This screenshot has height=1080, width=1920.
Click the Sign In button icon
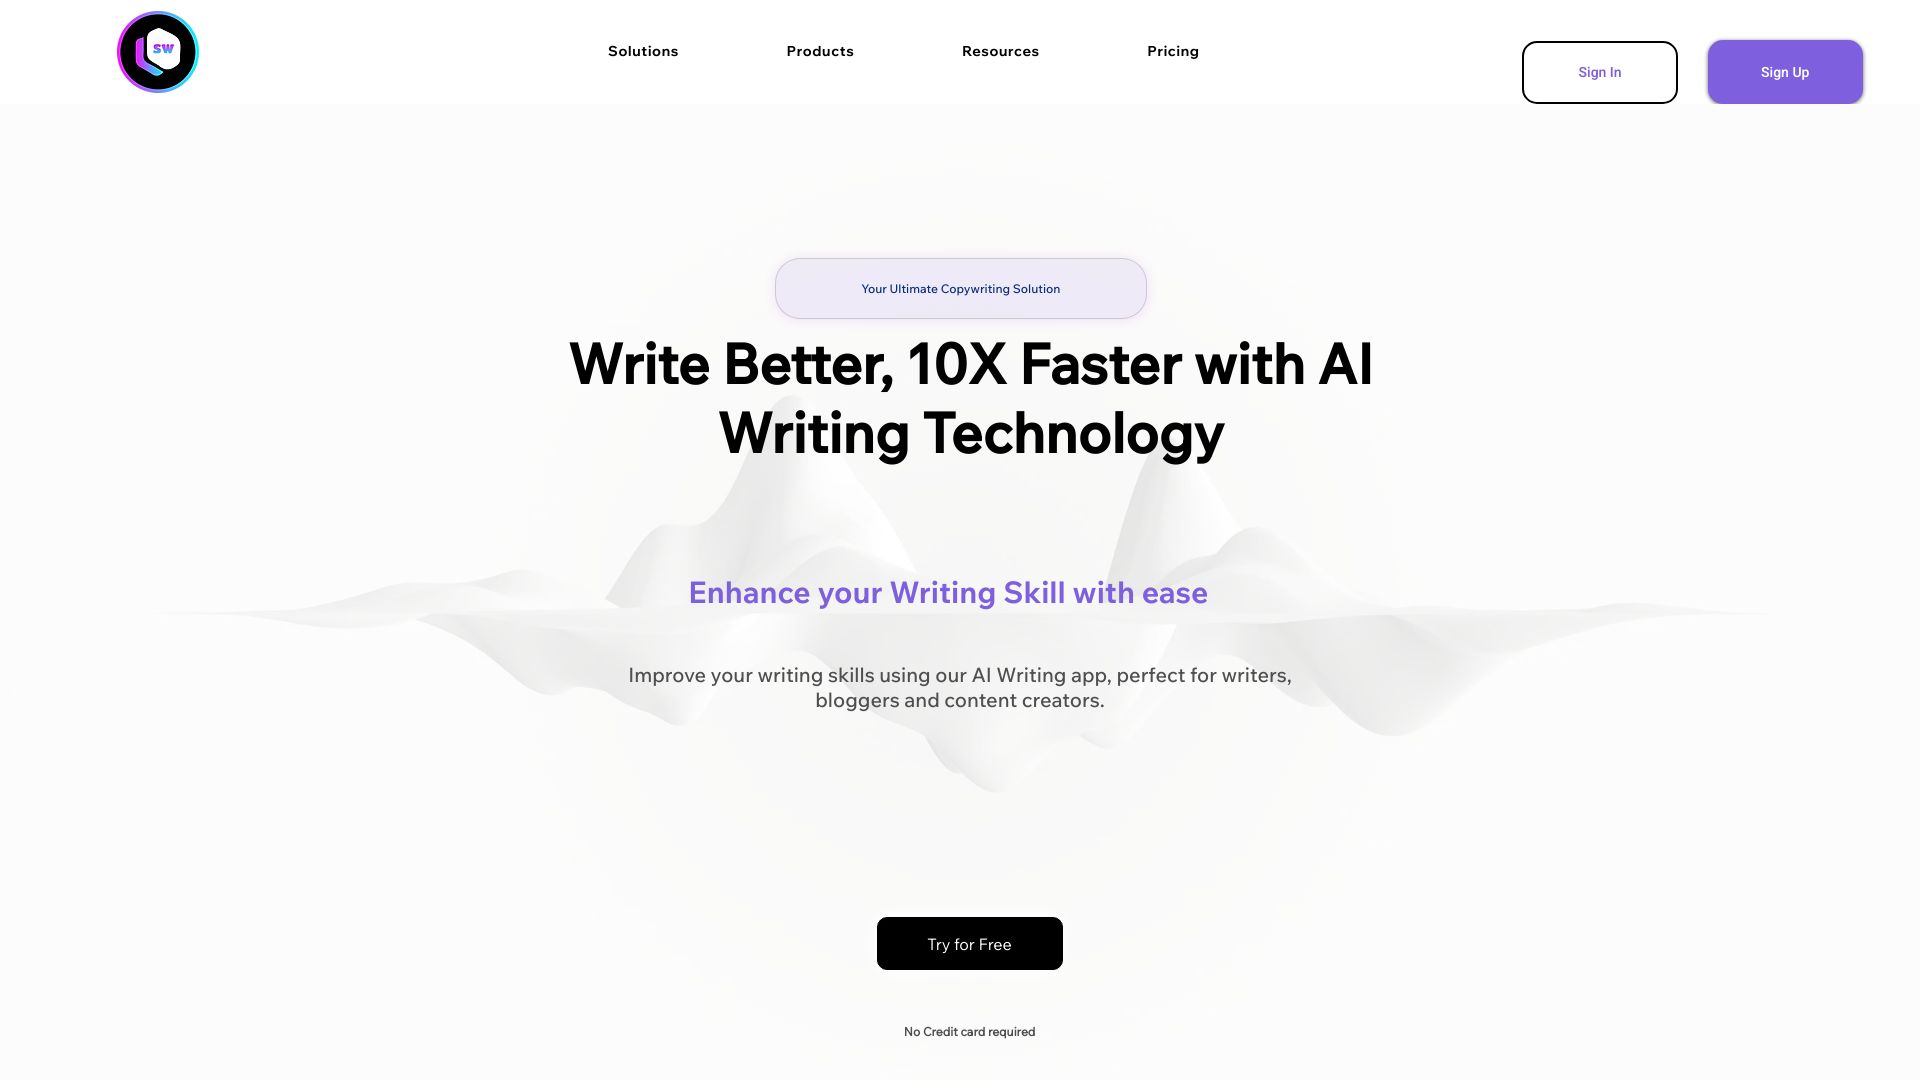tap(1600, 73)
